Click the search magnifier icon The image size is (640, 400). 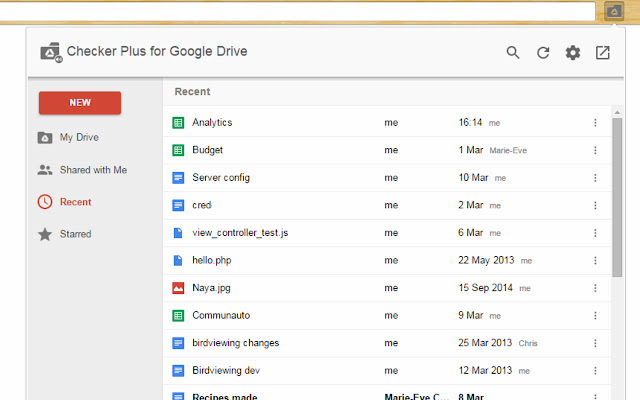coord(513,53)
